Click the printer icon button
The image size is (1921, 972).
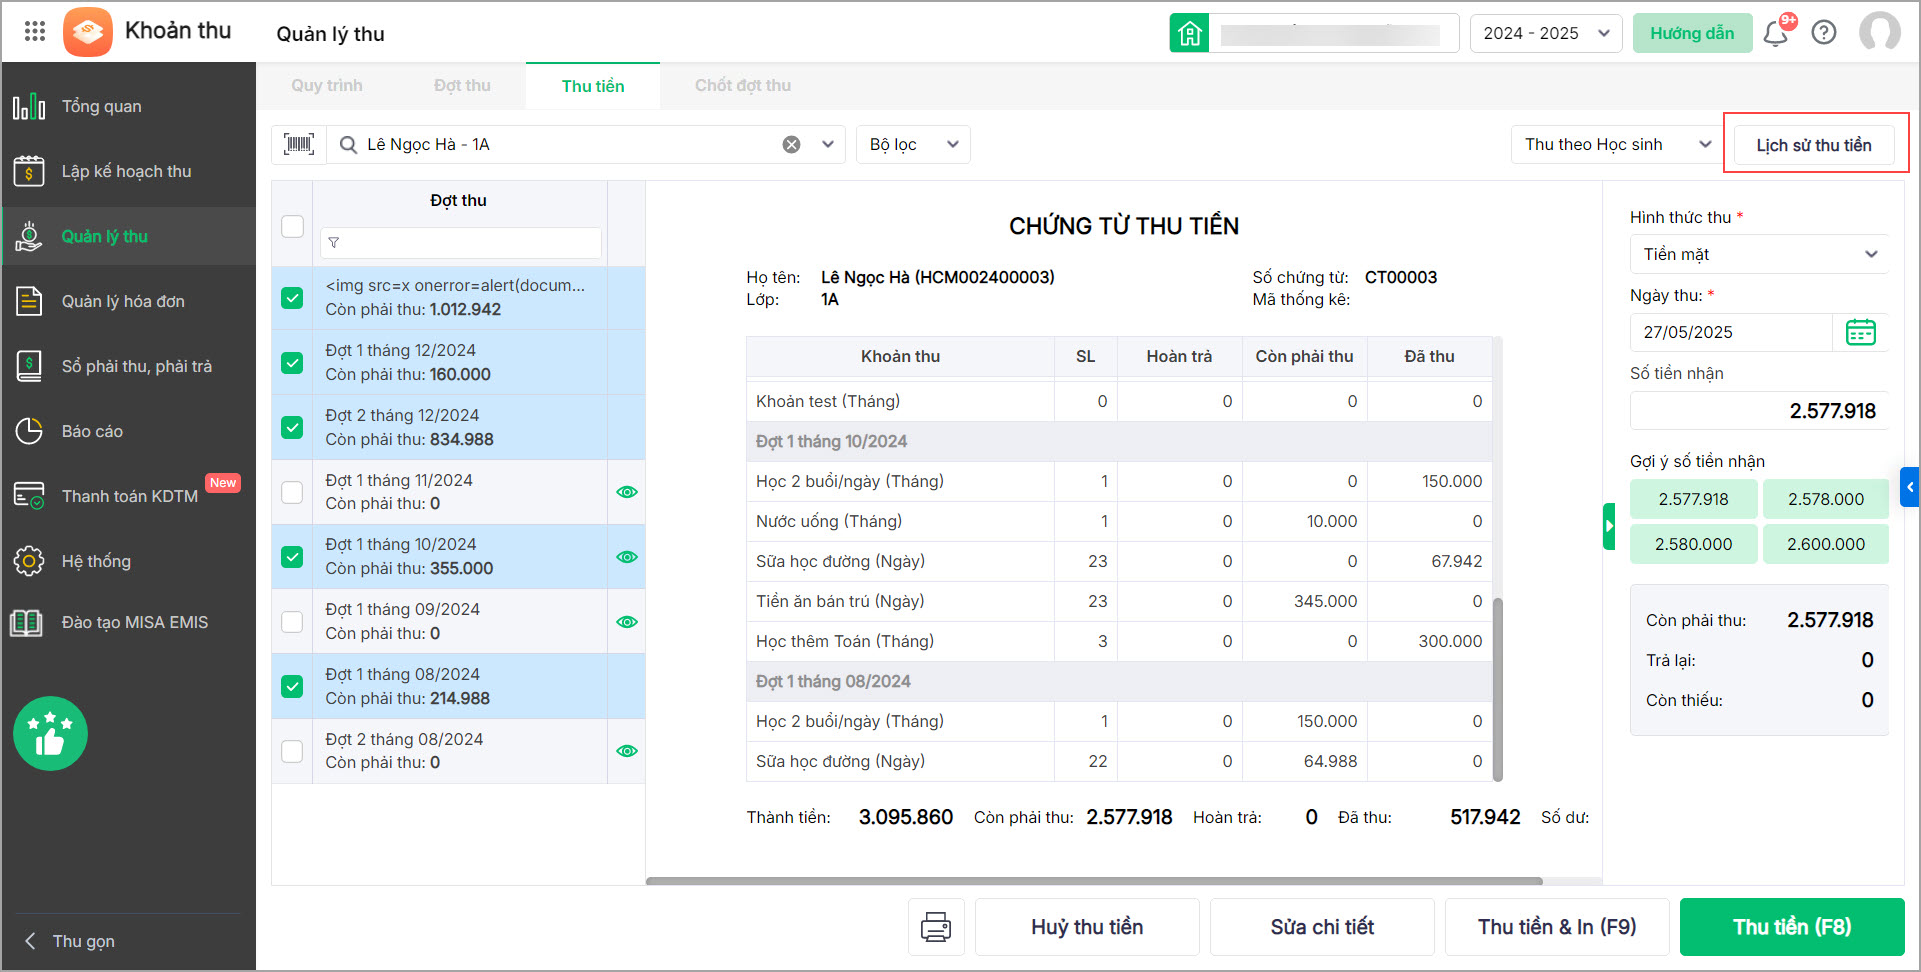pyautogui.click(x=936, y=927)
